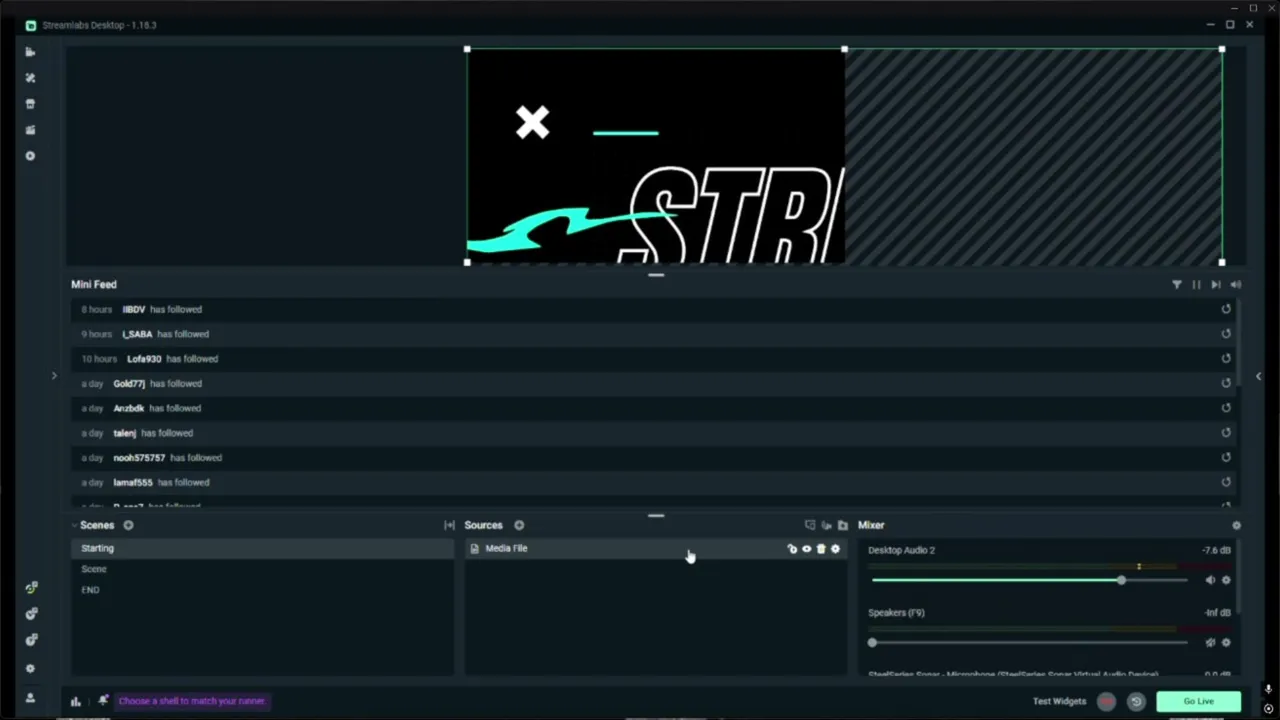Screen dimensions: 1280x720
Task: Mute Mini Feed alert sounds
Action: tap(1236, 285)
